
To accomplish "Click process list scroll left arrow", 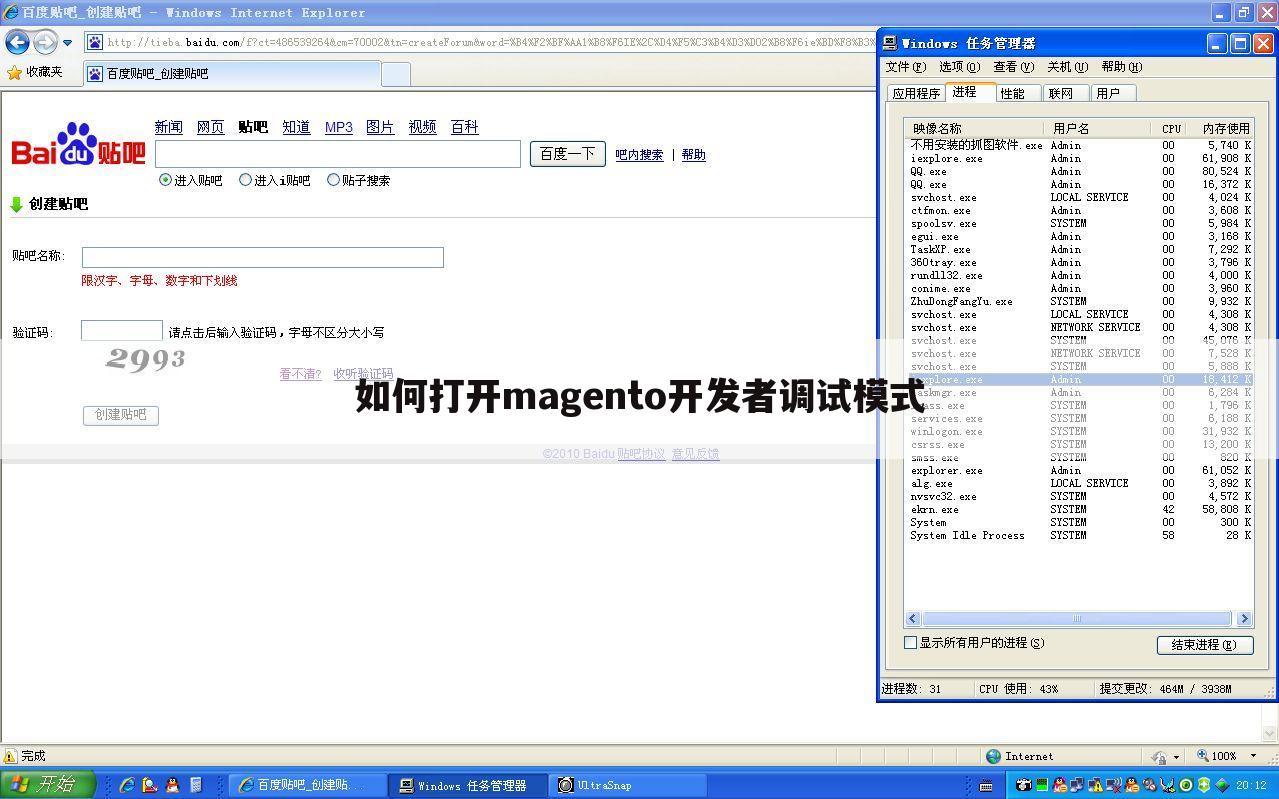I will pyautogui.click(x=912, y=619).
